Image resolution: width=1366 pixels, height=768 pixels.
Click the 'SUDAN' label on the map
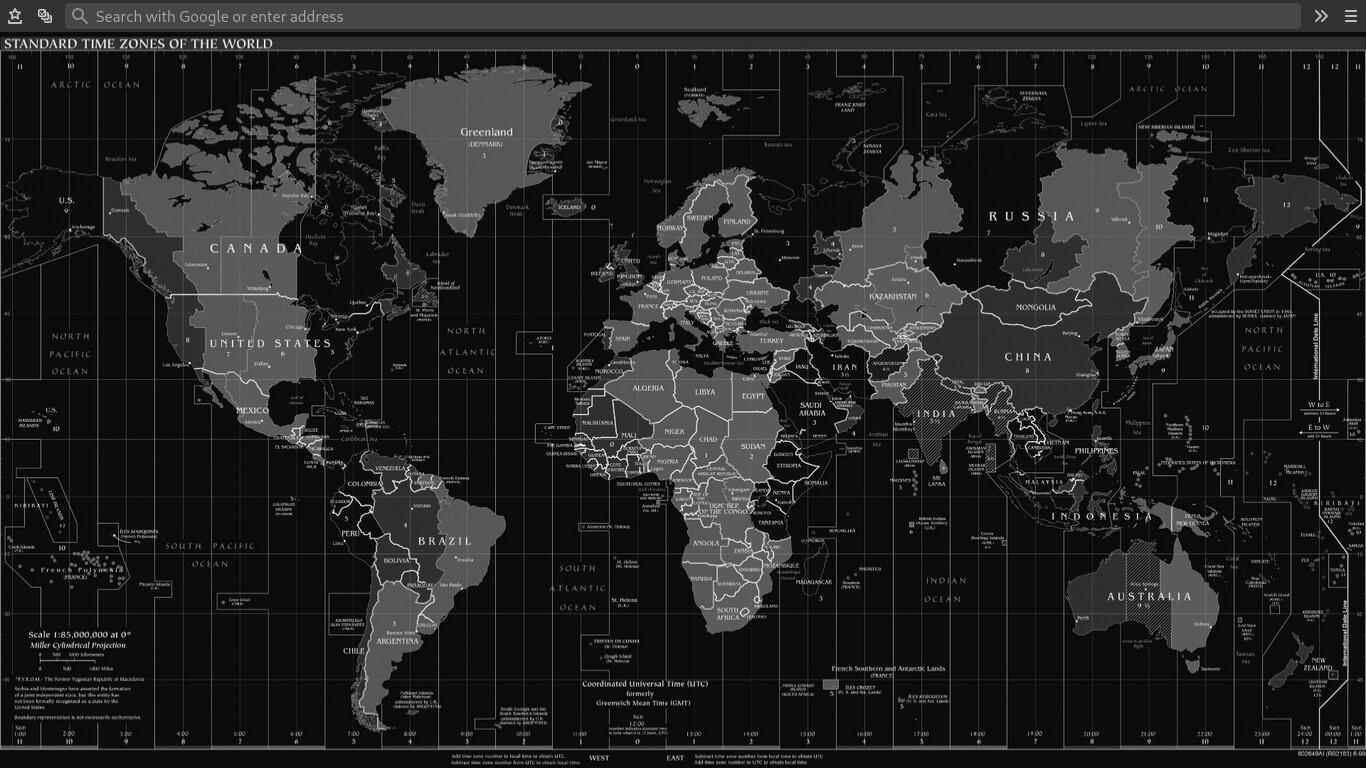coord(753,447)
